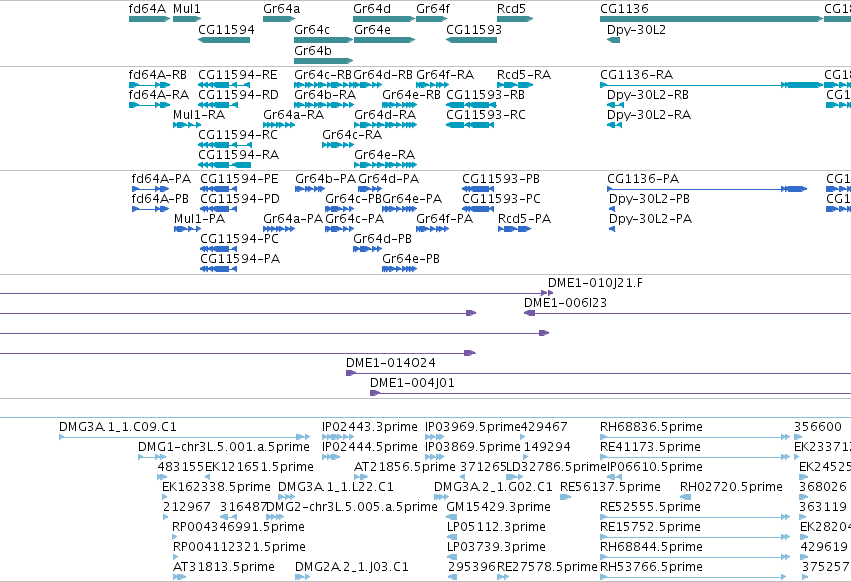Select protein Gr64f-PA

(x=444, y=219)
